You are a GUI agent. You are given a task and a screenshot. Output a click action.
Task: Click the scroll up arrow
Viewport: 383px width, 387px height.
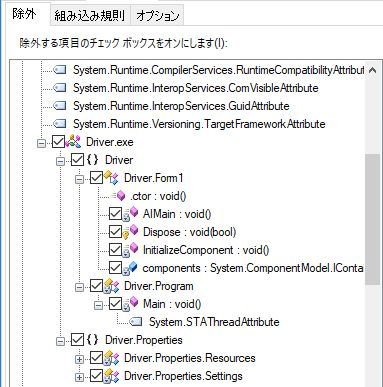[373, 70]
